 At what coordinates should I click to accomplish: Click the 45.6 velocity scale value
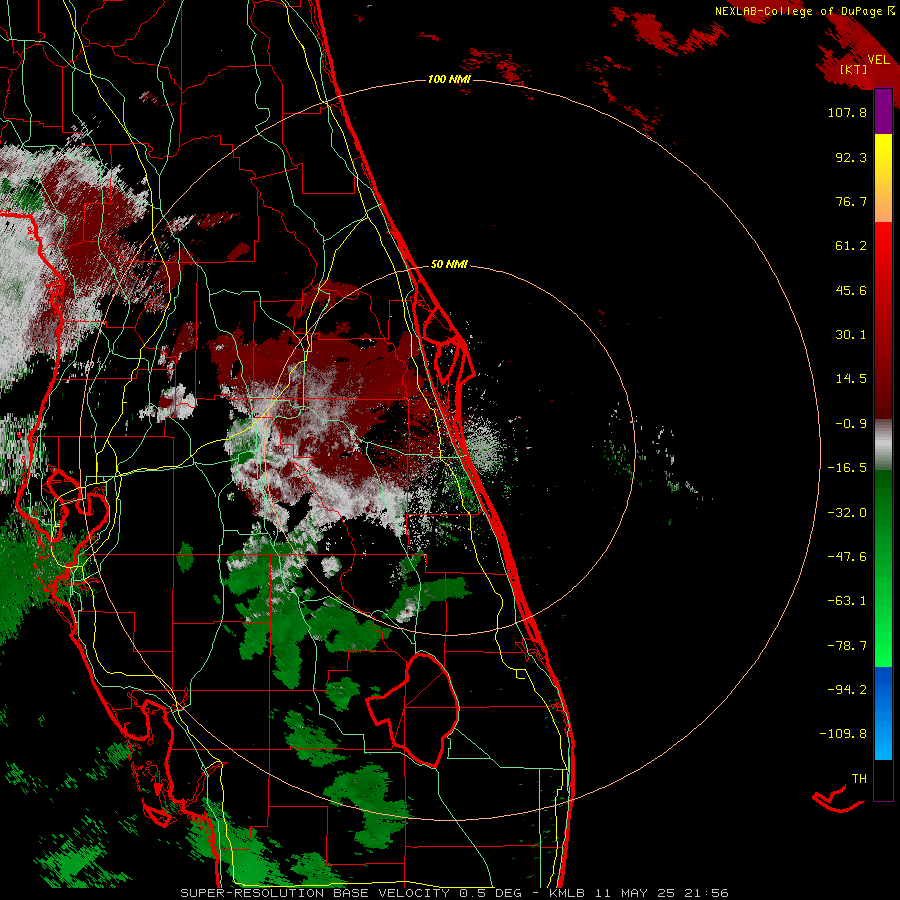click(x=851, y=290)
